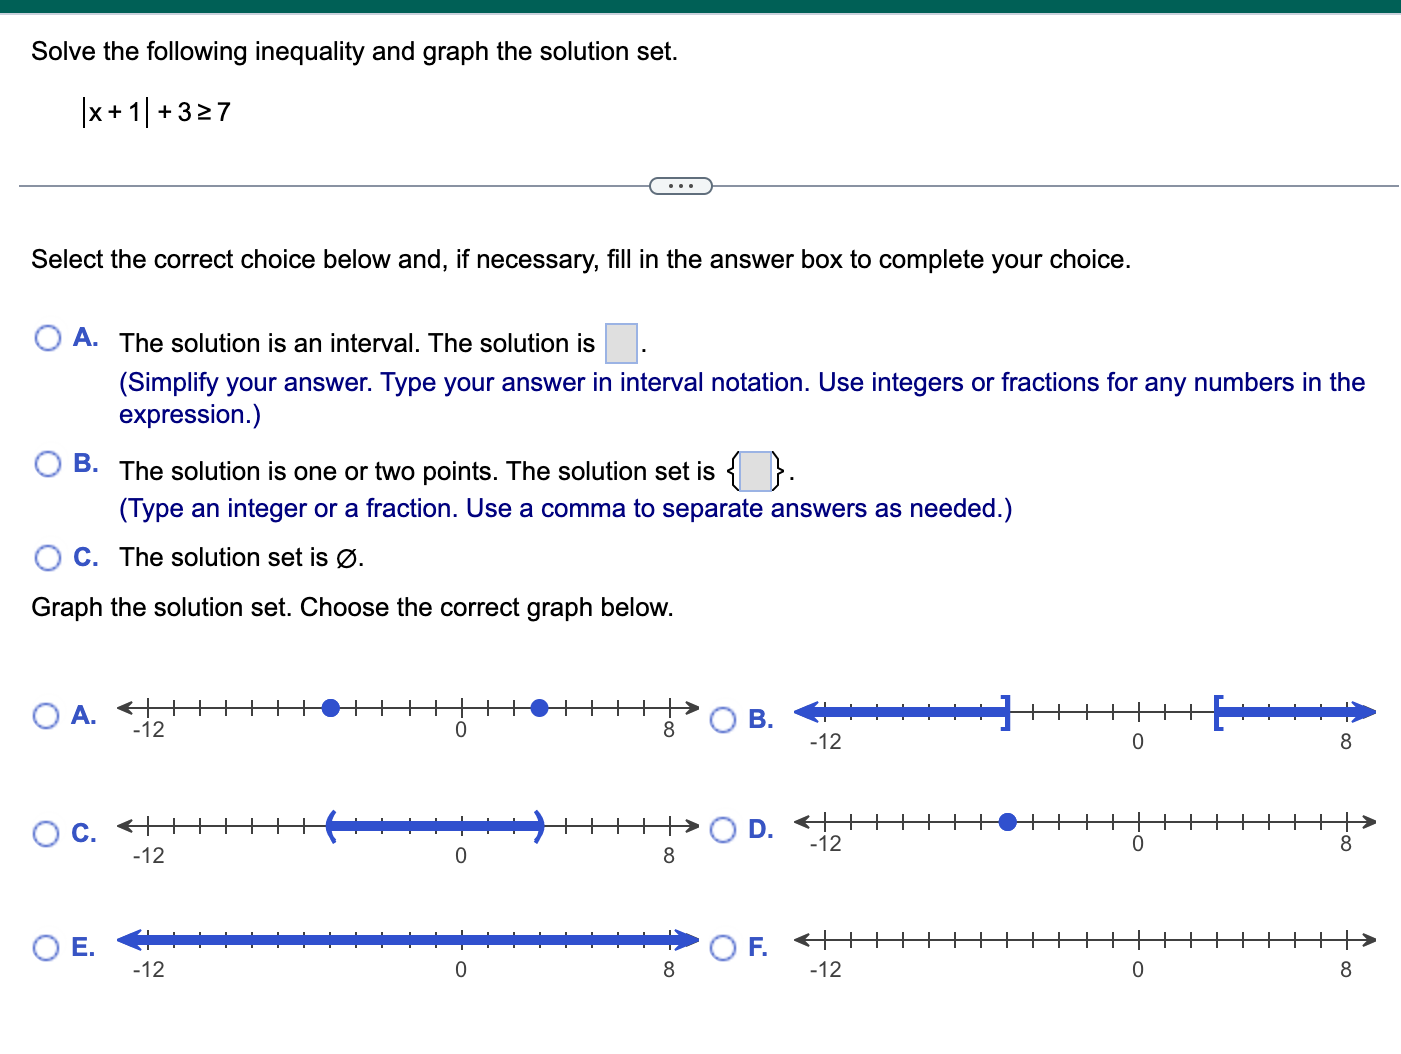Select graph option C radio button
Viewport: 1401px width, 1054px height.
click(x=45, y=833)
